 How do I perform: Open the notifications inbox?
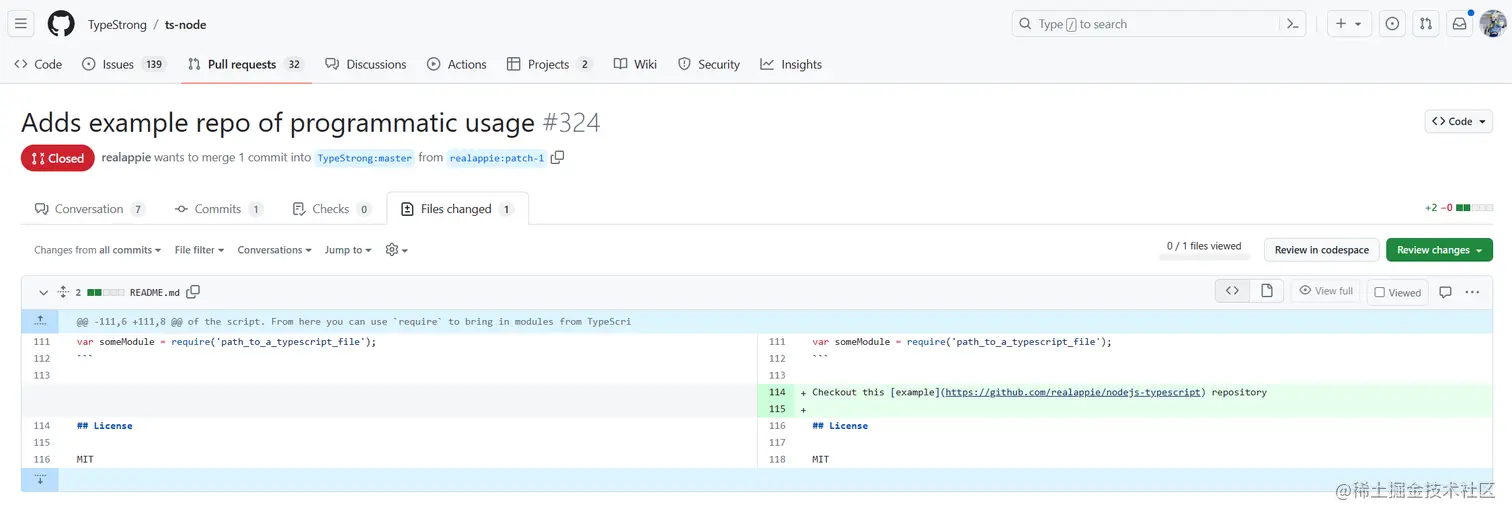[1460, 24]
